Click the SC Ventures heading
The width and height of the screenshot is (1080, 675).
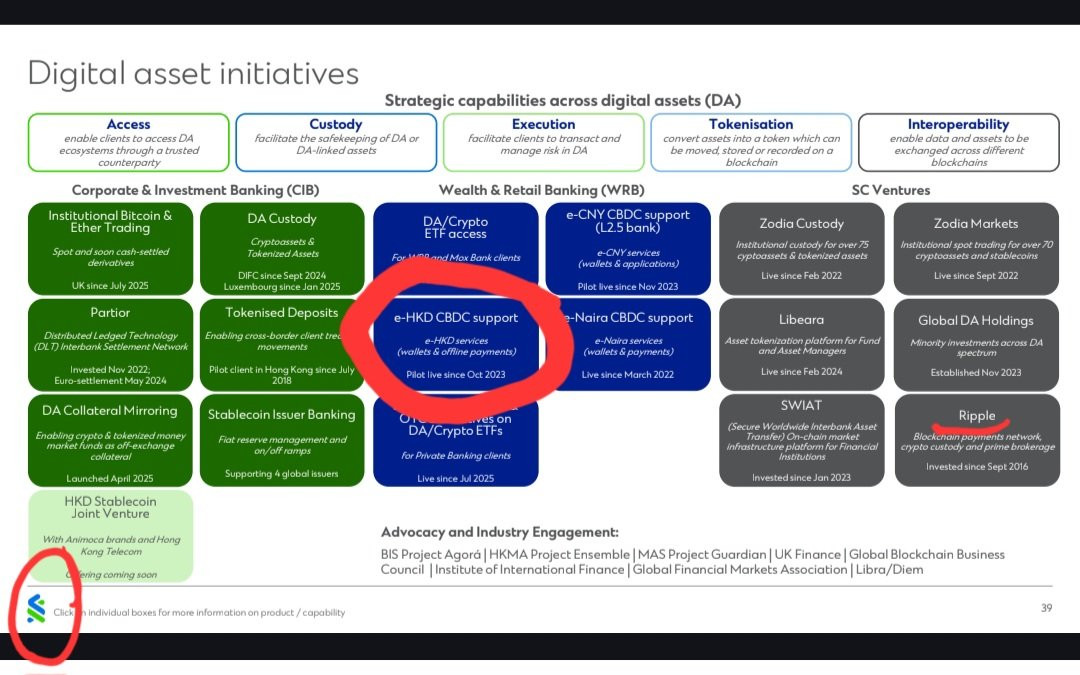click(891, 190)
